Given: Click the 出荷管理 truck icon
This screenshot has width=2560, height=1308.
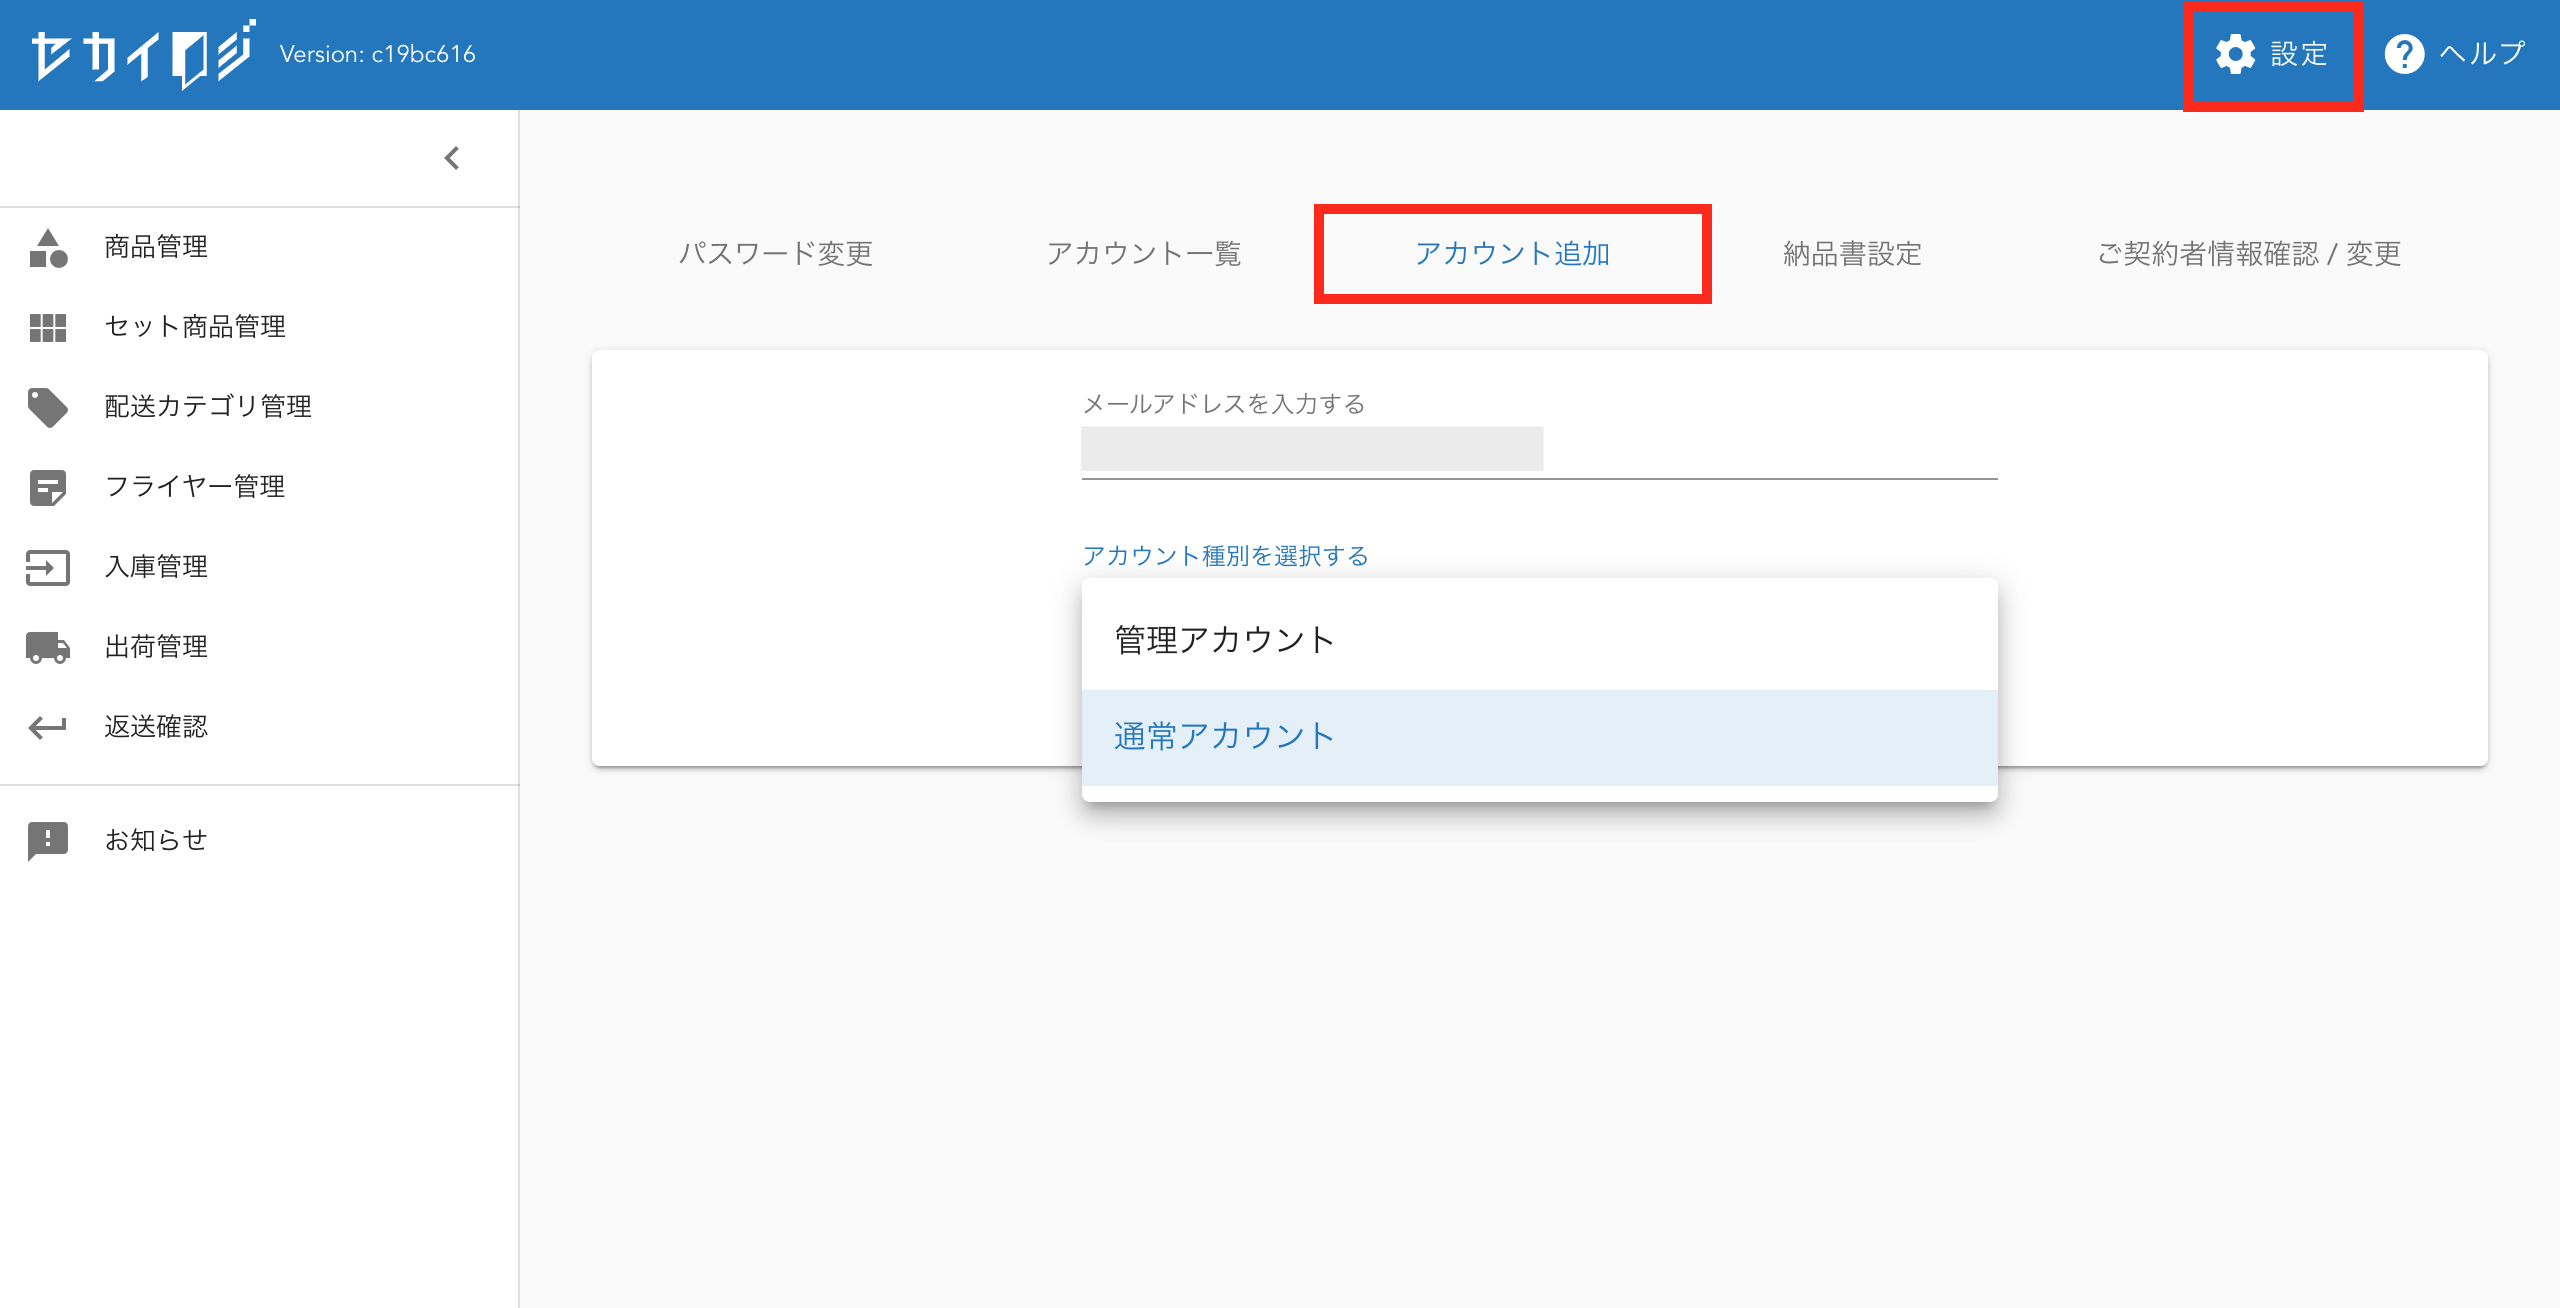Looking at the screenshot, I should pos(48,647).
